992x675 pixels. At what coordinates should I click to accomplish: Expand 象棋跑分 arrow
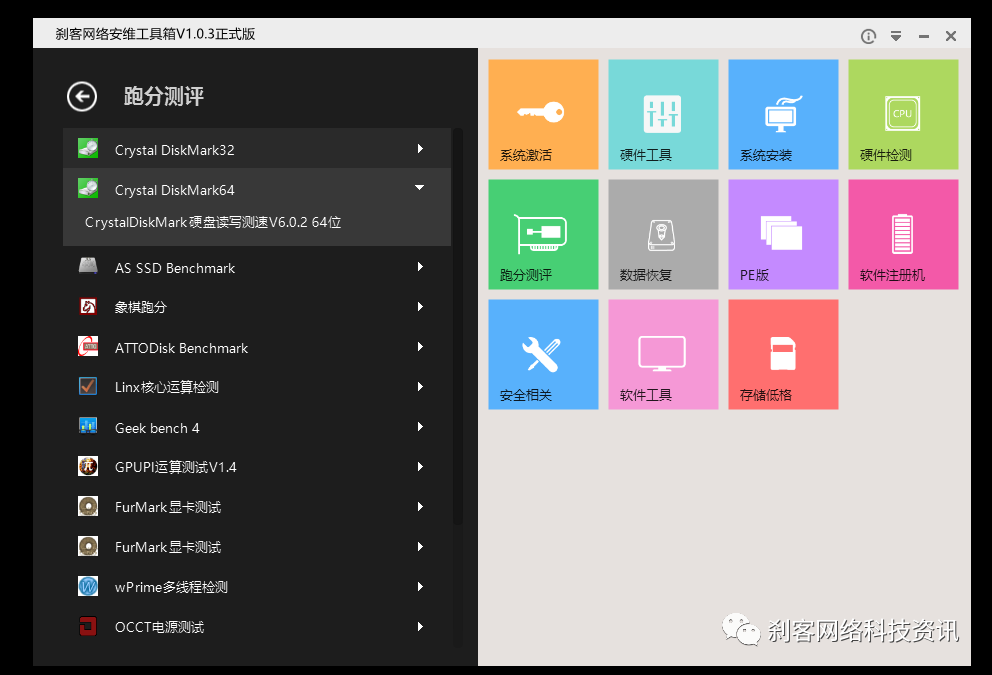(420, 306)
